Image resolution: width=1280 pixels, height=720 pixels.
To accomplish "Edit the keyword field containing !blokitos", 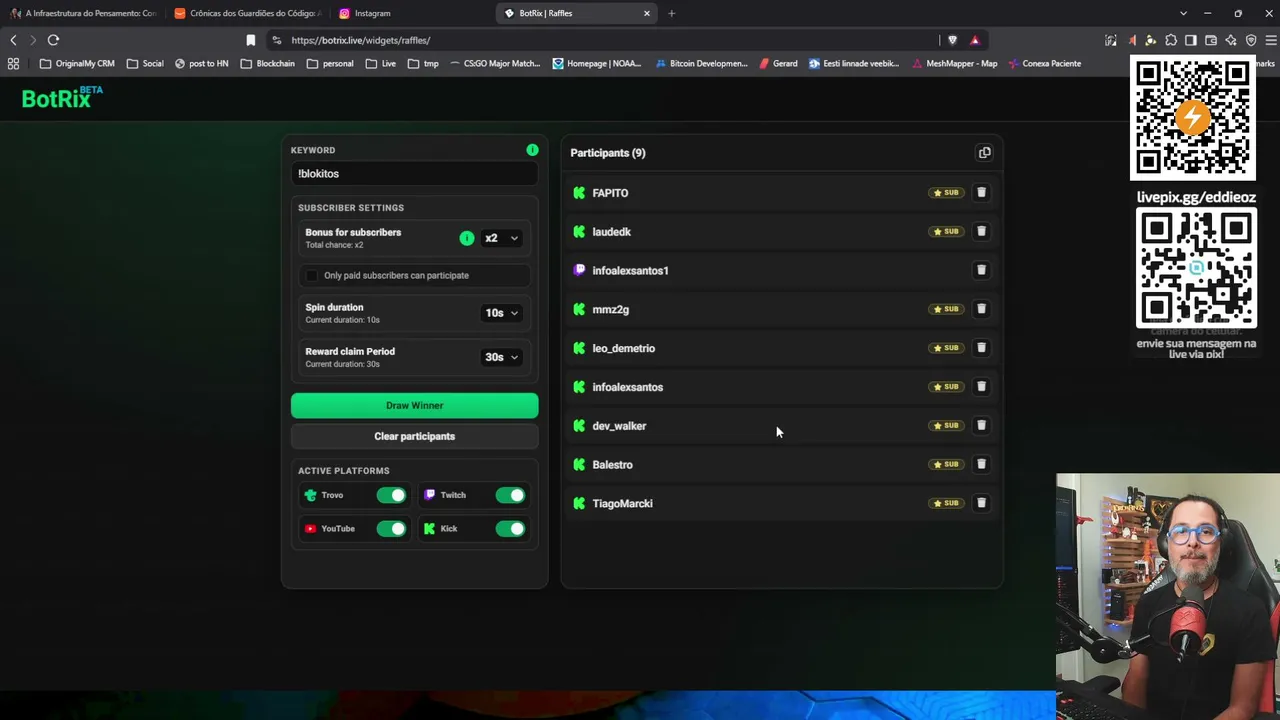I will [x=414, y=174].
